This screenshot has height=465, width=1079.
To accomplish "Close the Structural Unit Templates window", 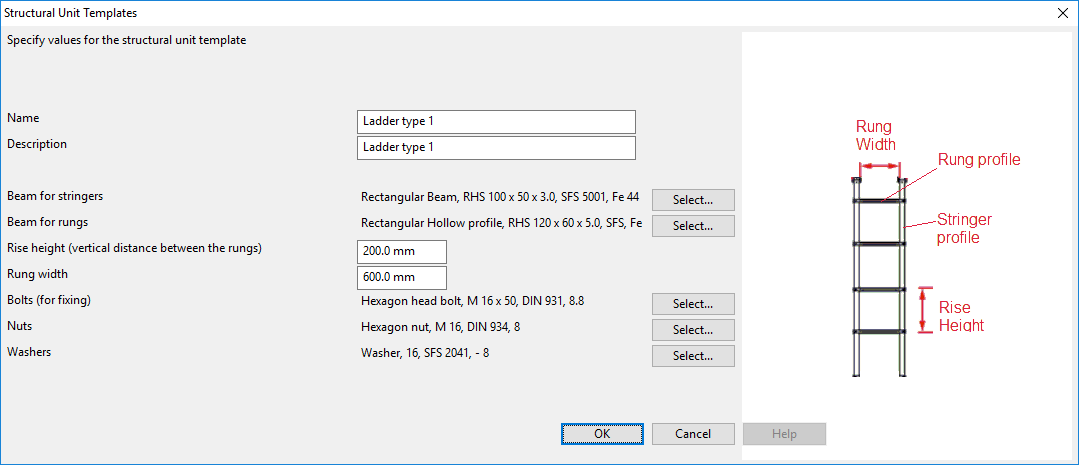I will pyautogui.click(x=1062, y=13).
